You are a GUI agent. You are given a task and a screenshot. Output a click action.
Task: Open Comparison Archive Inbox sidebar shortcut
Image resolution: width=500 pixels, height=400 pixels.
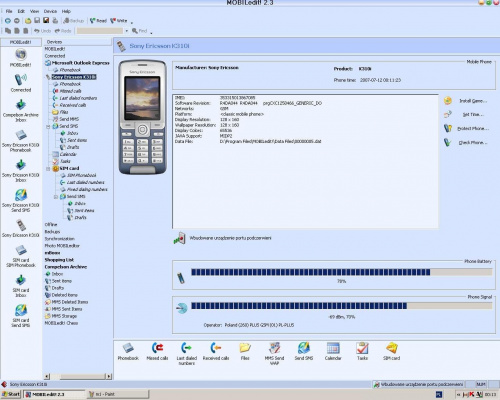pyautogui.click(x=21, y=111)
